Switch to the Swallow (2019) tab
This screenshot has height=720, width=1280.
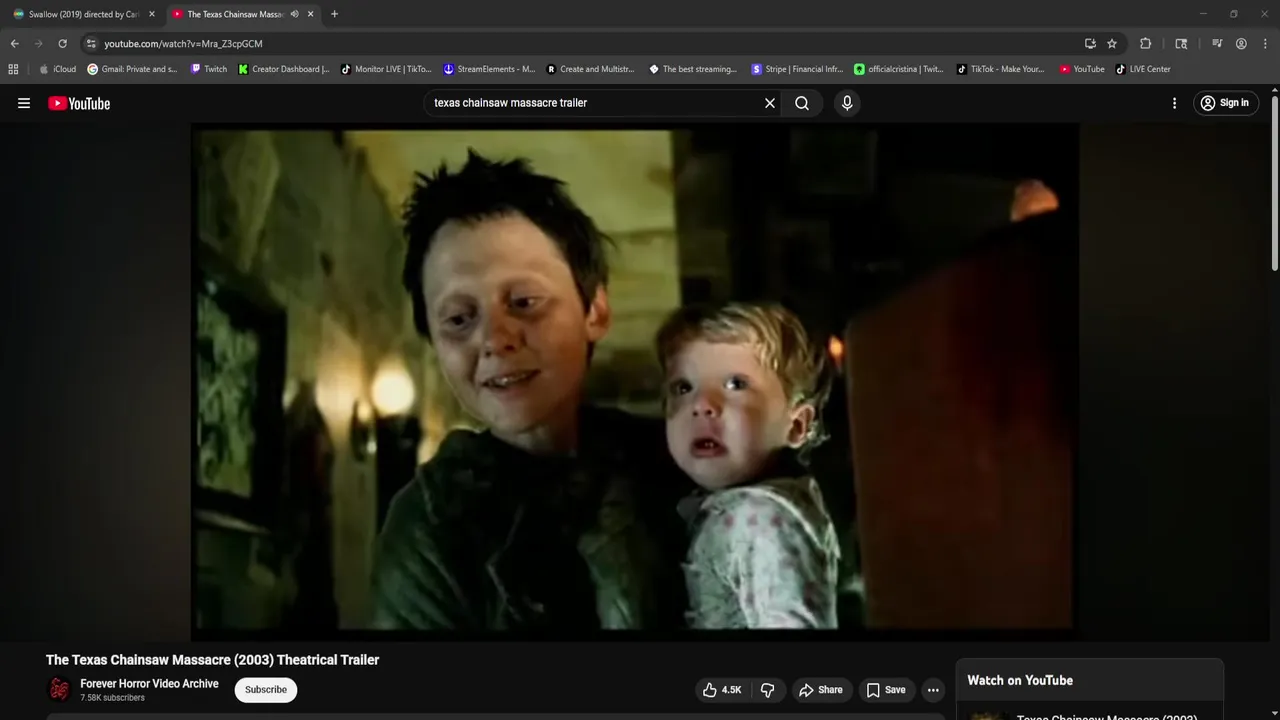[83, 14]
